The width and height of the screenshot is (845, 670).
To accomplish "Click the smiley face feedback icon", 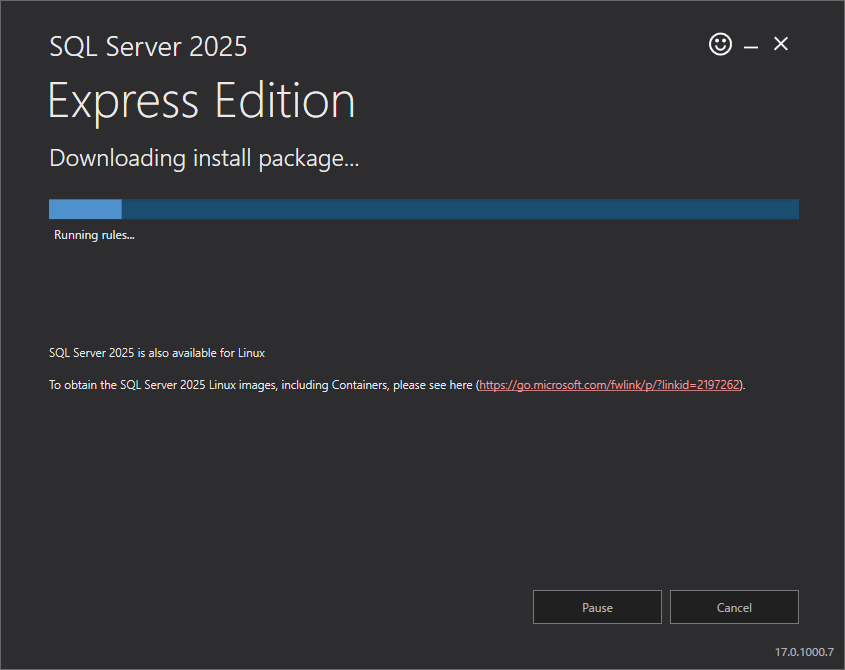I will [x=720, y=44].
